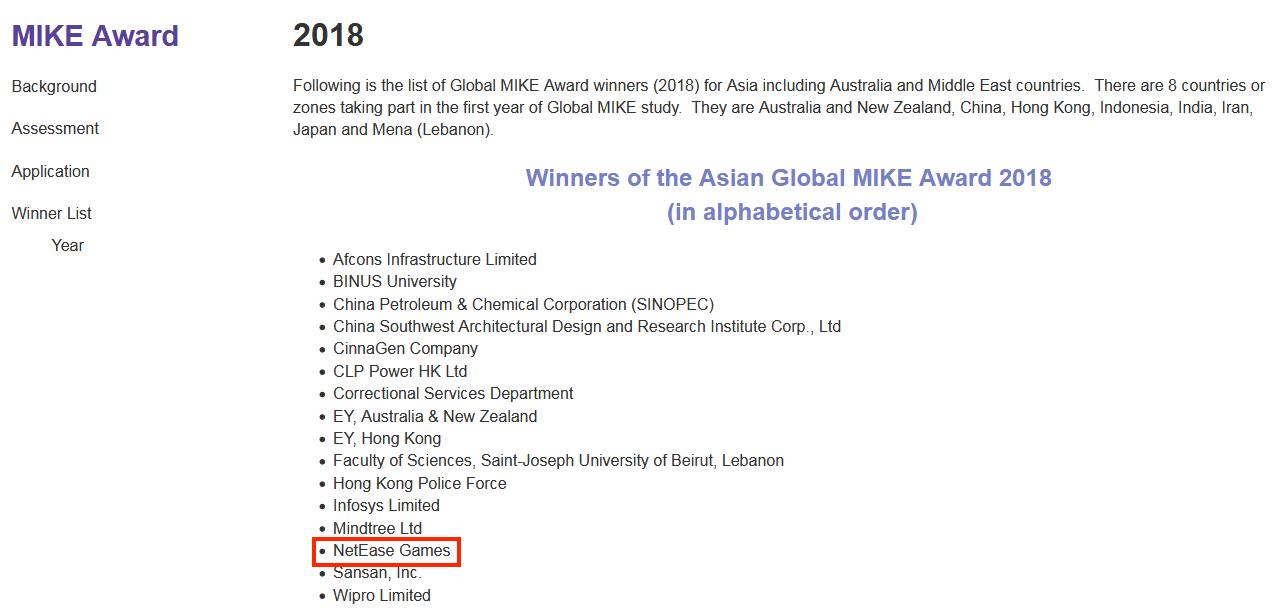This screenshot has width=1288, height=614.
Task: Select the Application navigation item
Action: 50,171
